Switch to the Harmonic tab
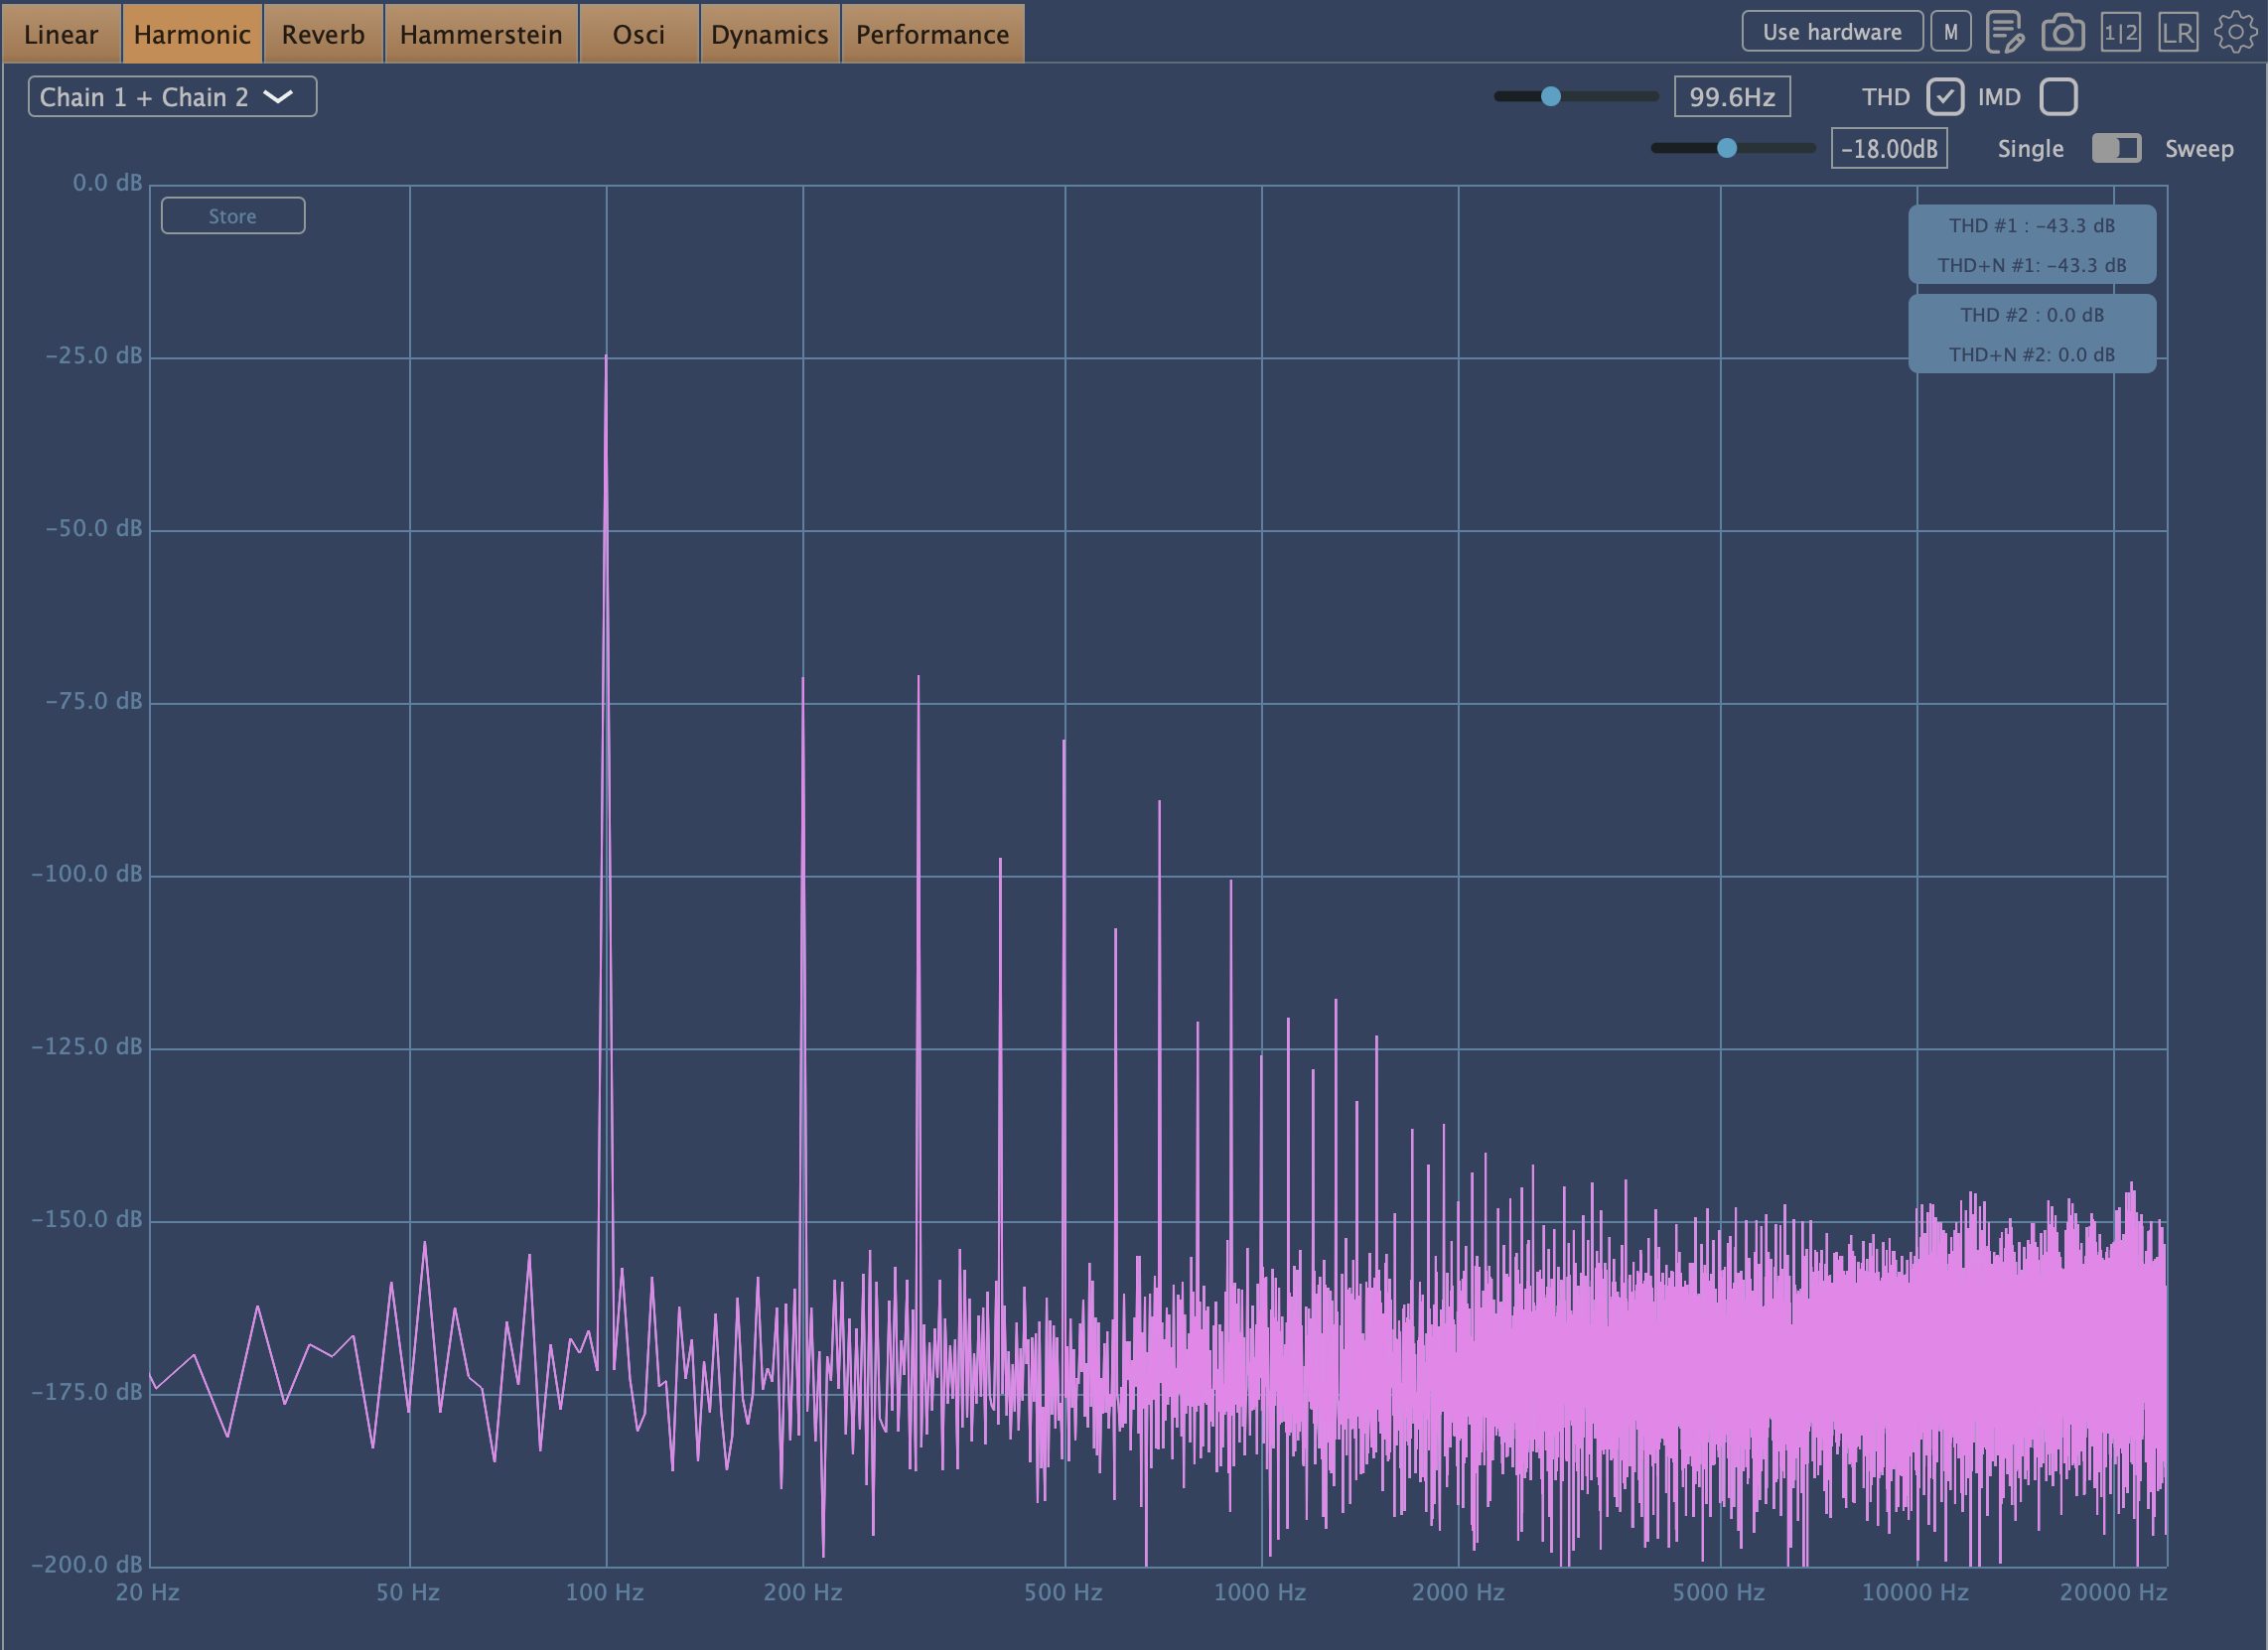 [x=192, y=34]
